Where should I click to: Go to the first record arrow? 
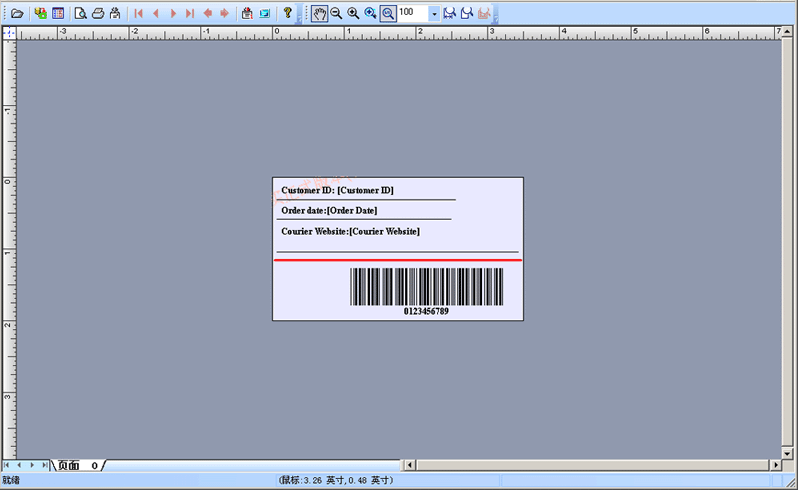(x=138, y=13)
